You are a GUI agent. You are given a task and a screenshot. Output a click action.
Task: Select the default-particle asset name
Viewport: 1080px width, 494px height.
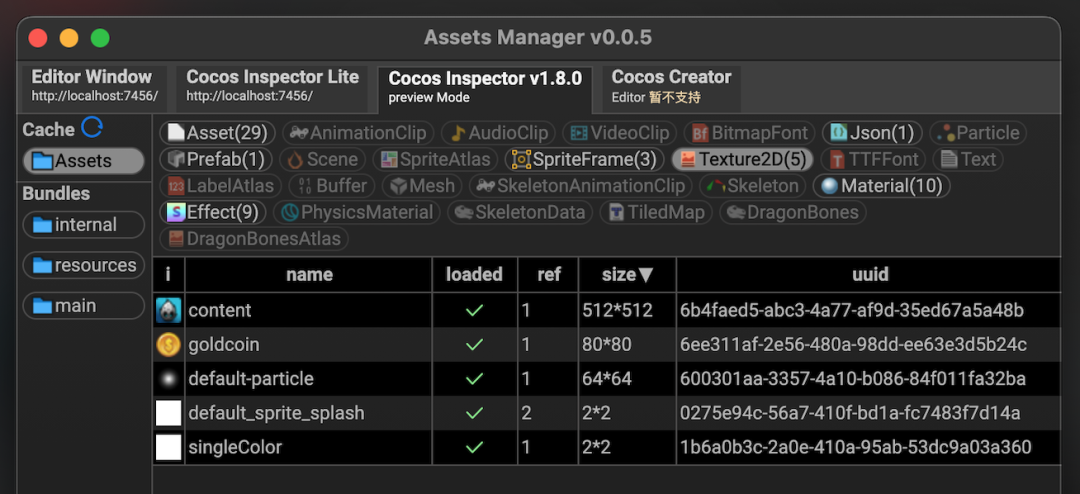(251, 379)
